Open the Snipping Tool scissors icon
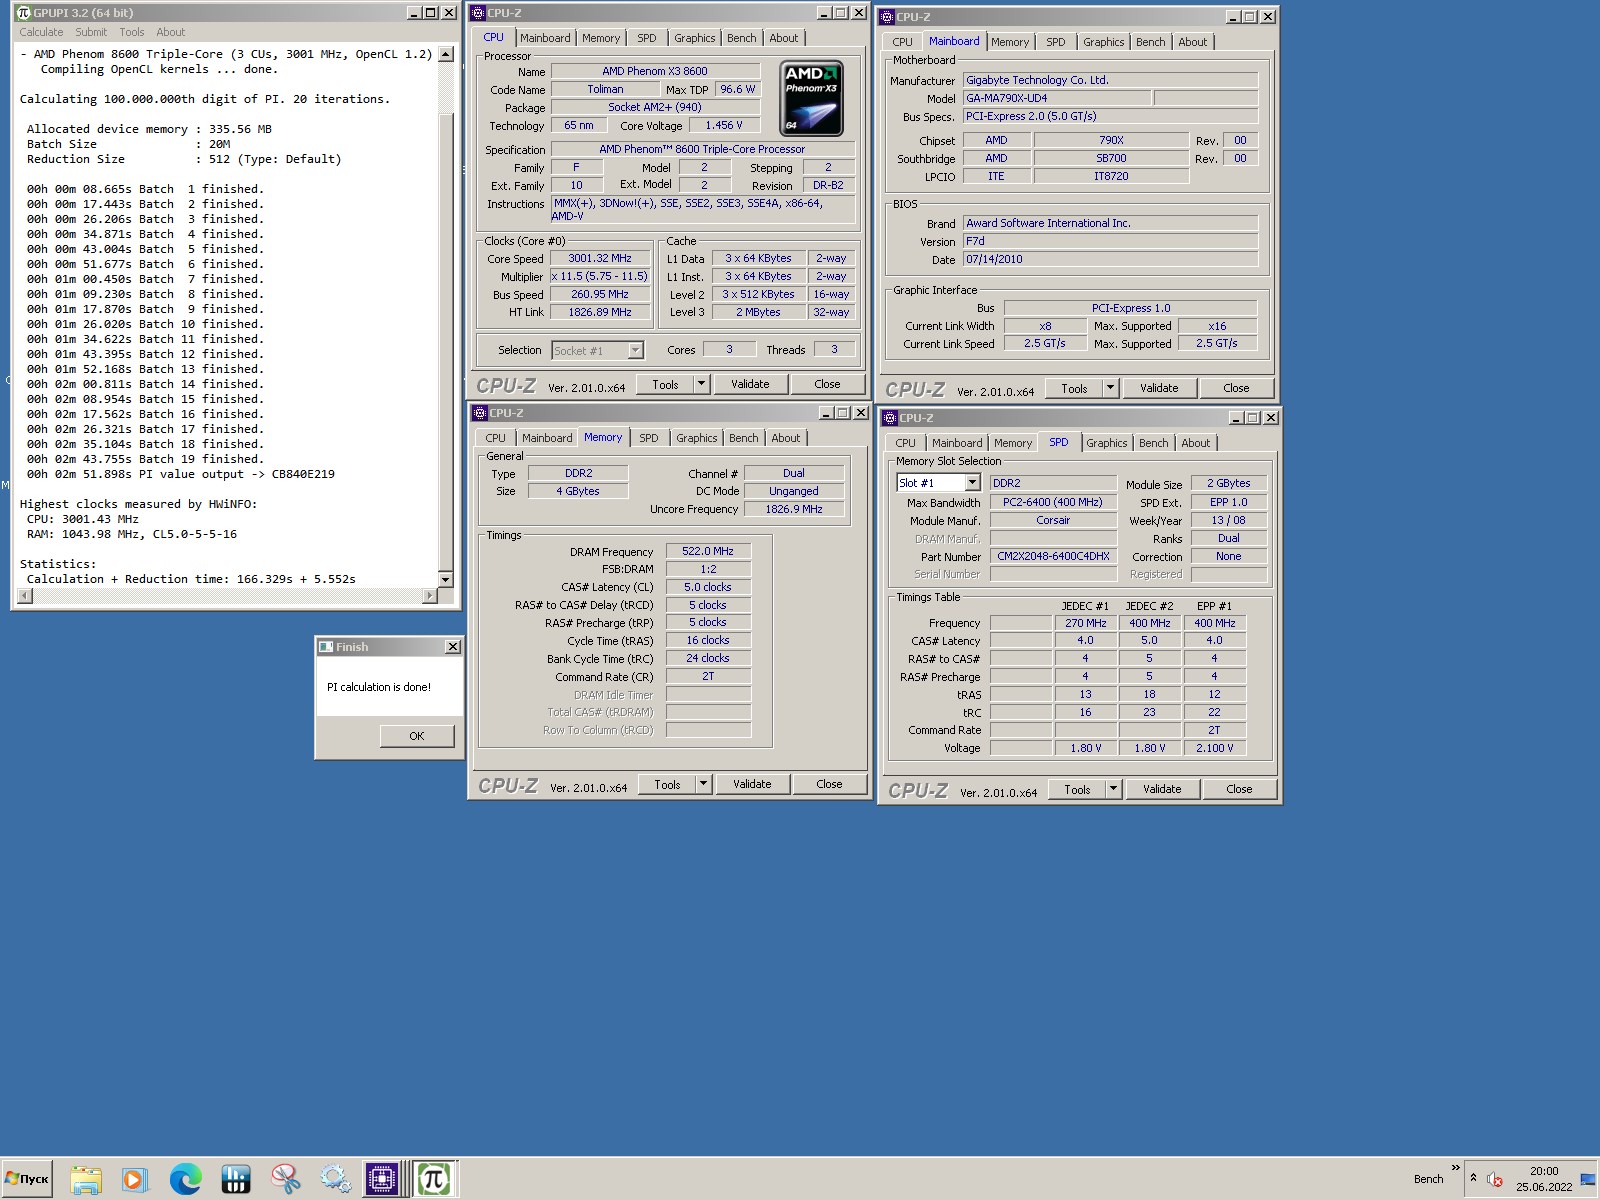 coord(285,1179)
